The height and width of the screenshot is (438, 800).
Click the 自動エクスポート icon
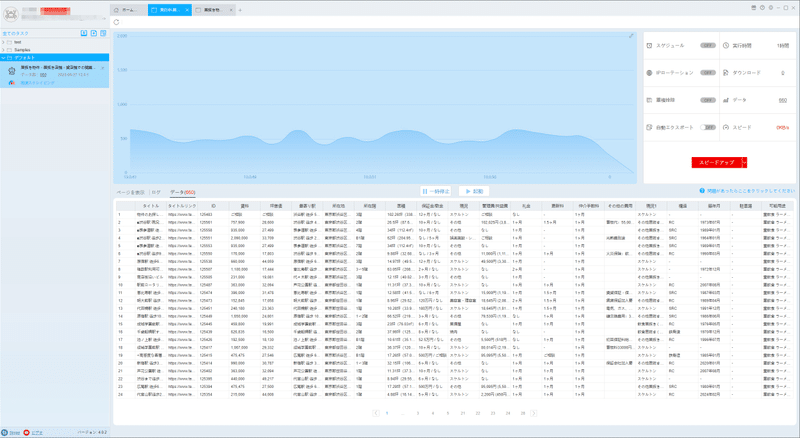click(x=649, y=127)
